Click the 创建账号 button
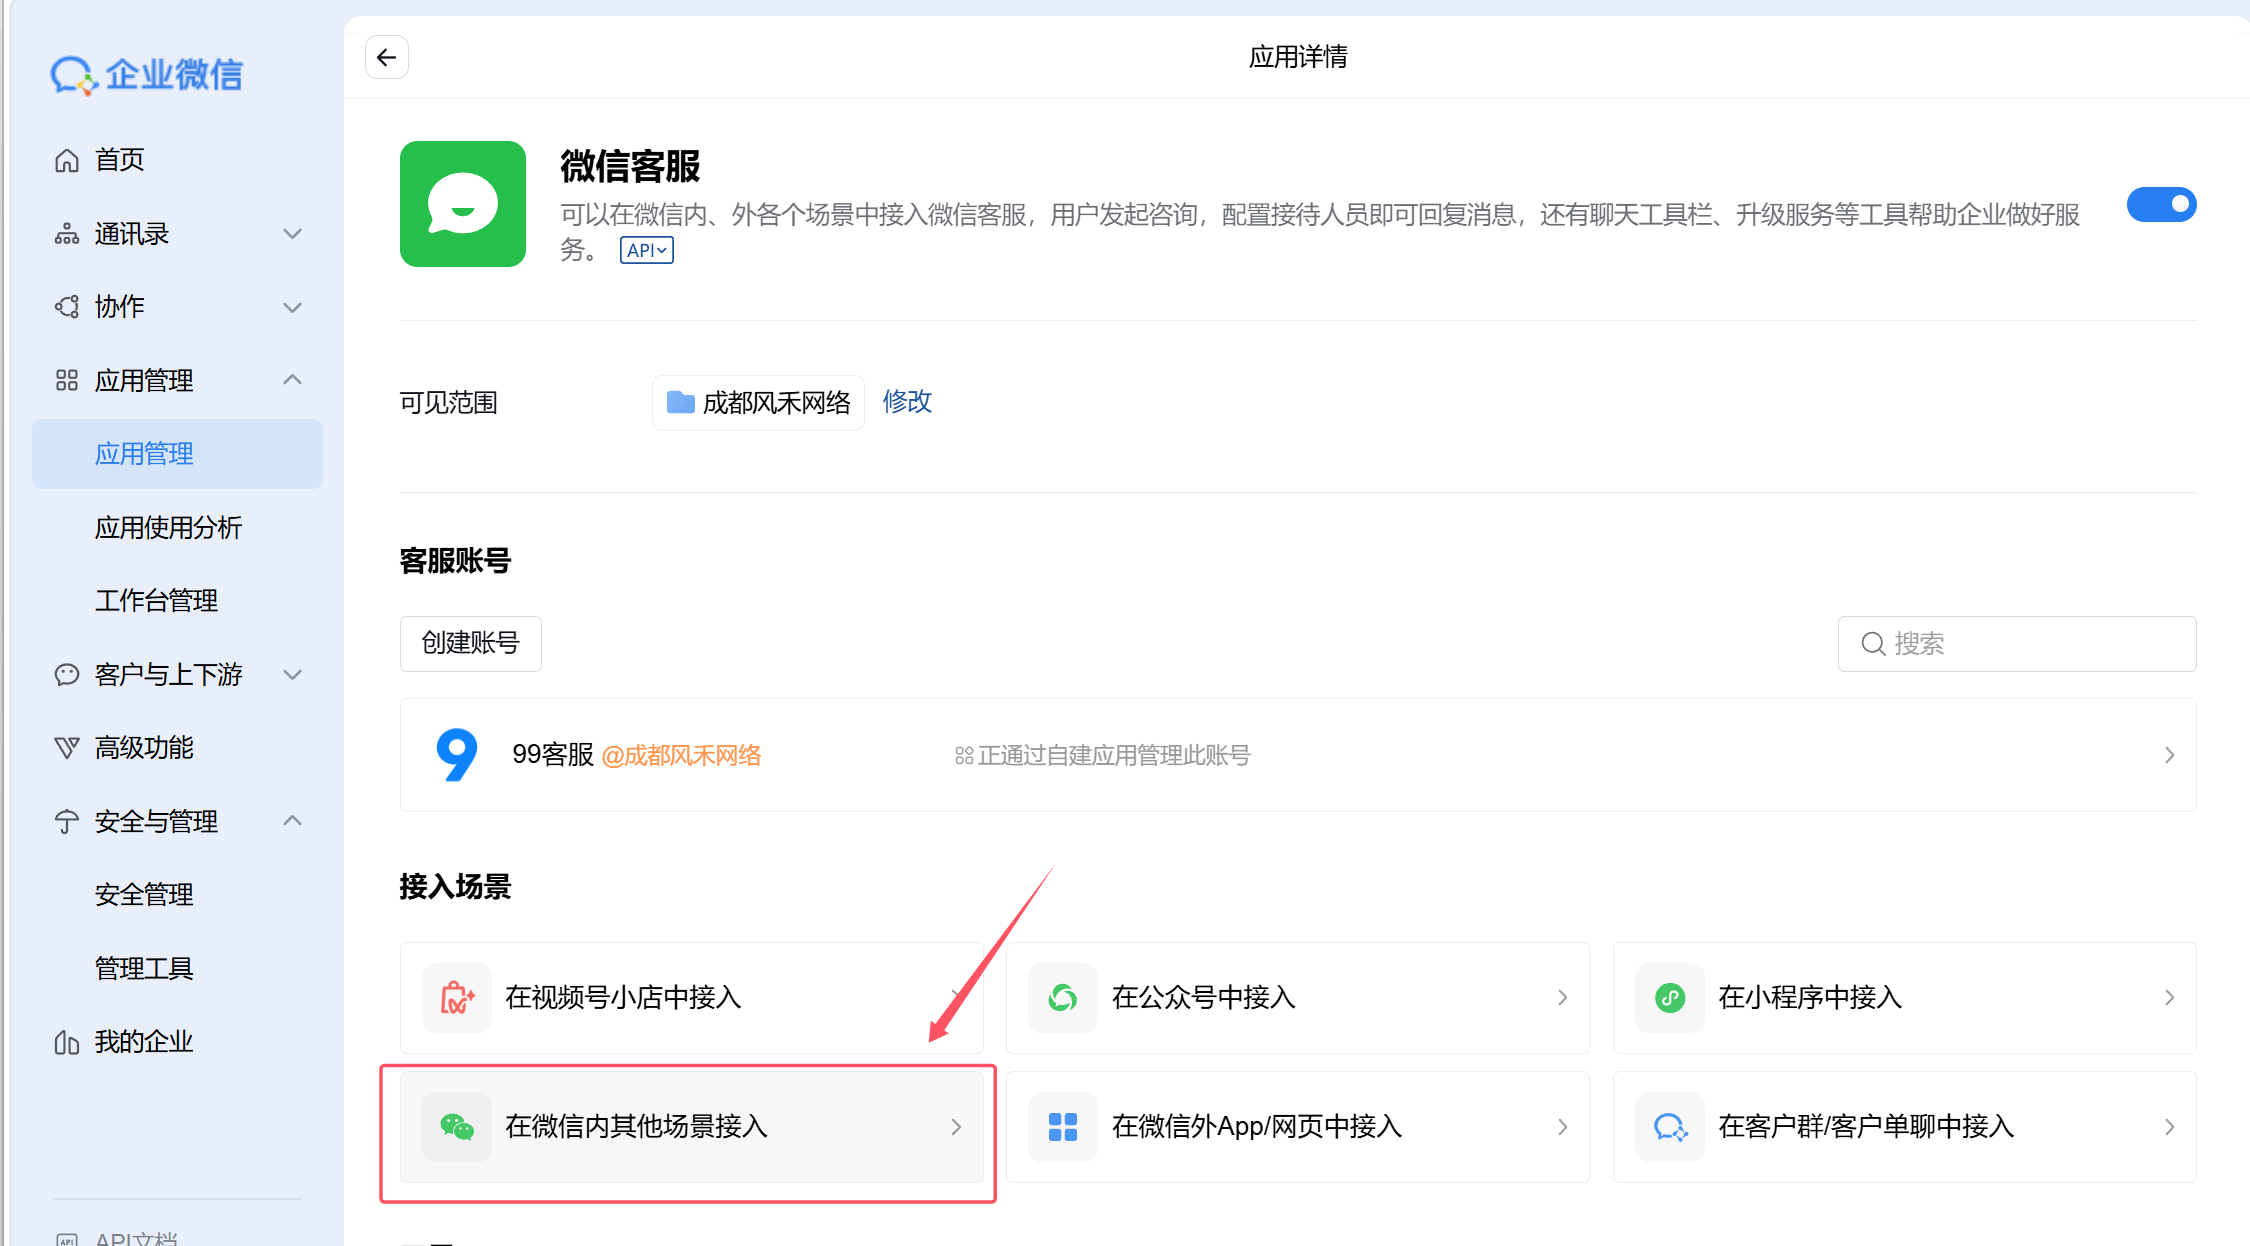The width and height of the screenshot is (2250, 1246). click(471, 643)
